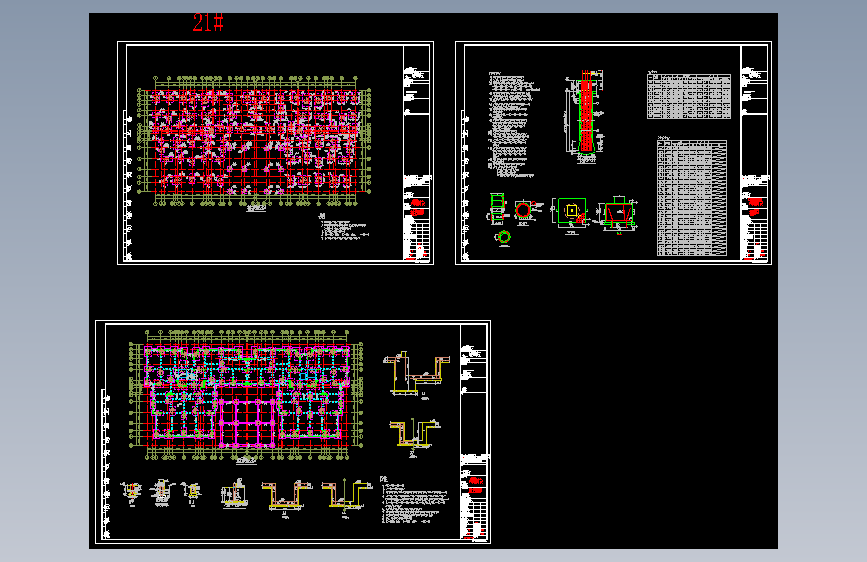Click the large red circle section detail

524,211
